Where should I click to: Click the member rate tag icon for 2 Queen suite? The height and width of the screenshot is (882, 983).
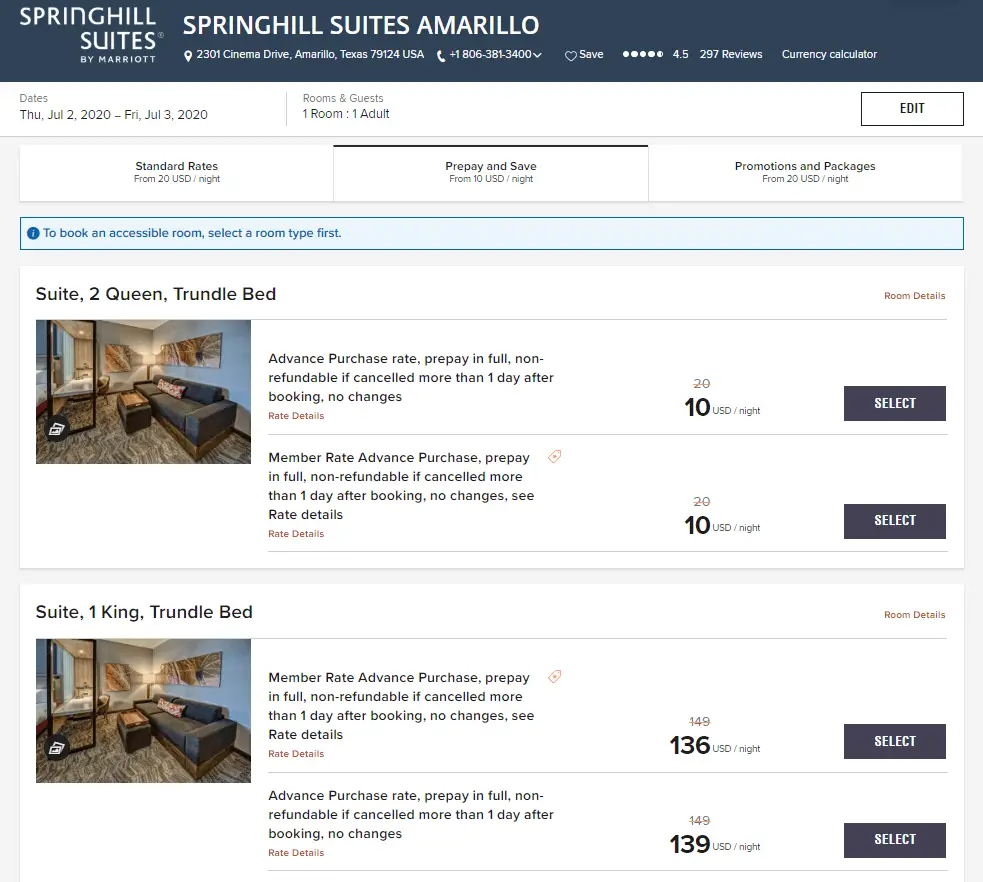555,457
